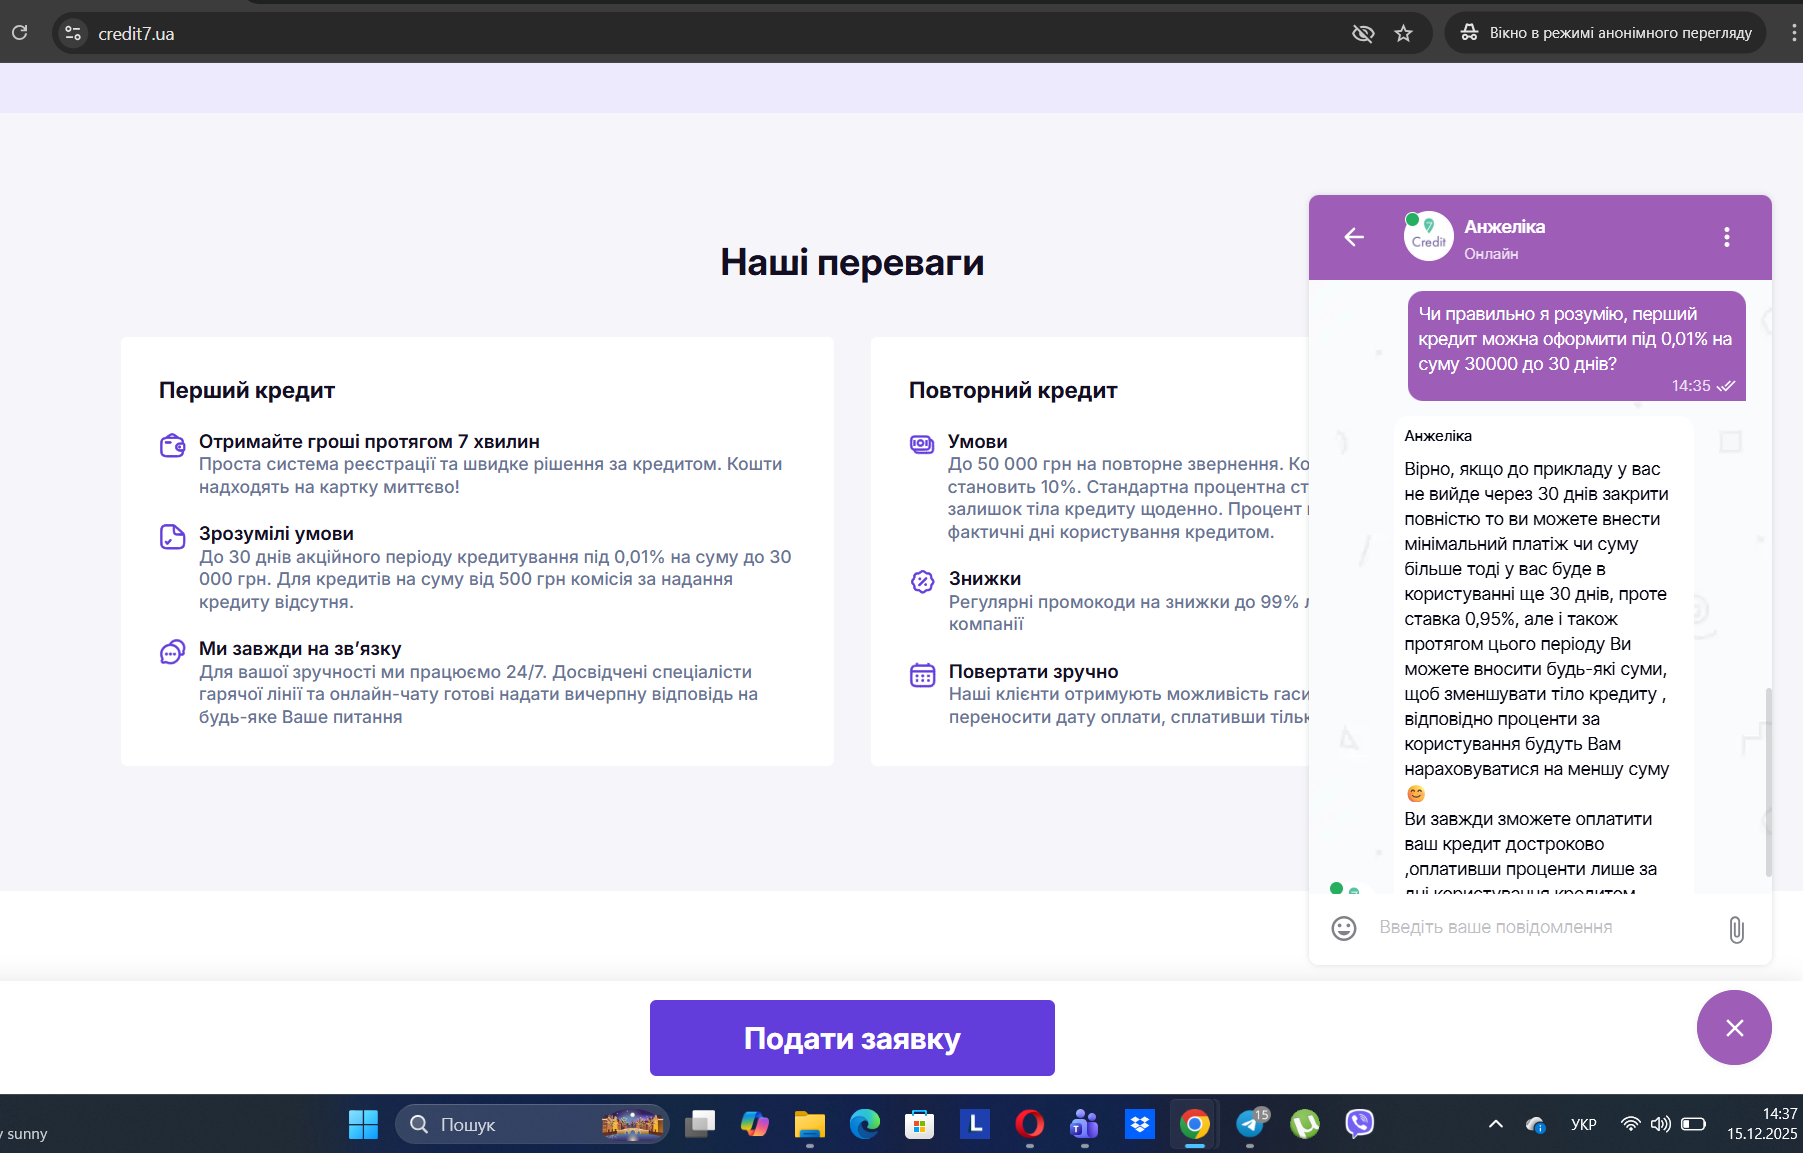Open Microsoft Edge from the taskbar
This screenshot has width=1803, height=1153.
tap(865, 1124)
